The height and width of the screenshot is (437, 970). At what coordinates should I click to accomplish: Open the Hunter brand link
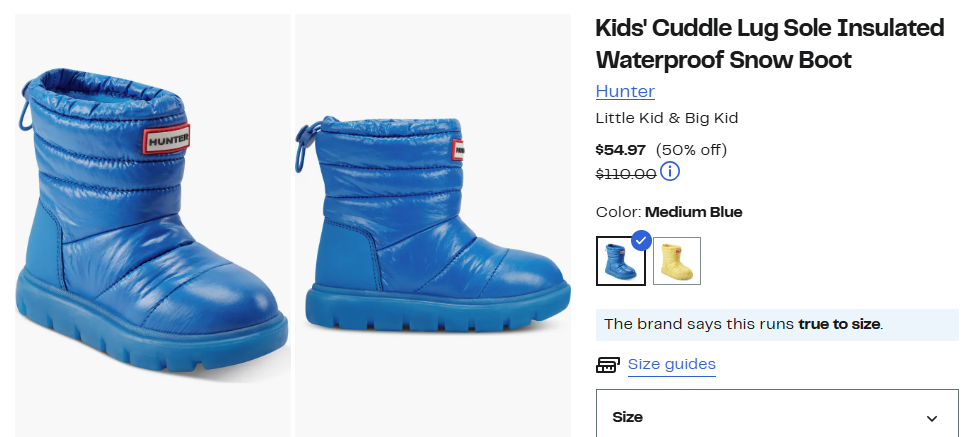[x=625, y=92]
